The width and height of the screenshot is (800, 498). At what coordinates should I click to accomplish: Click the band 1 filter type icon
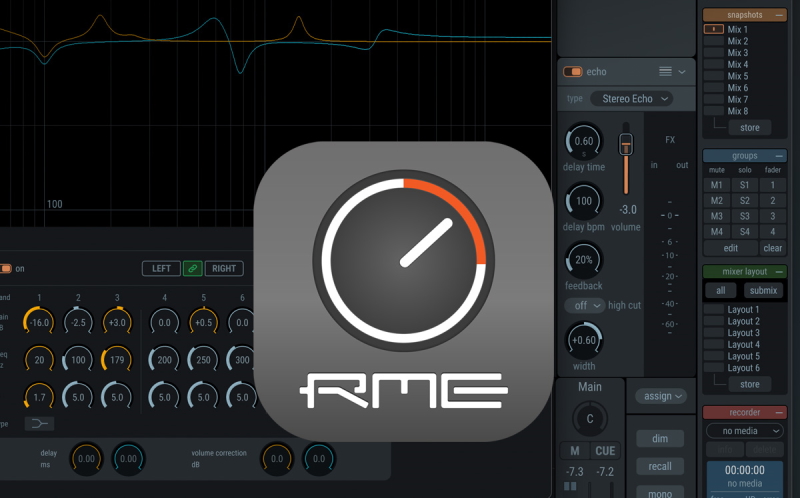coord(40,423)
